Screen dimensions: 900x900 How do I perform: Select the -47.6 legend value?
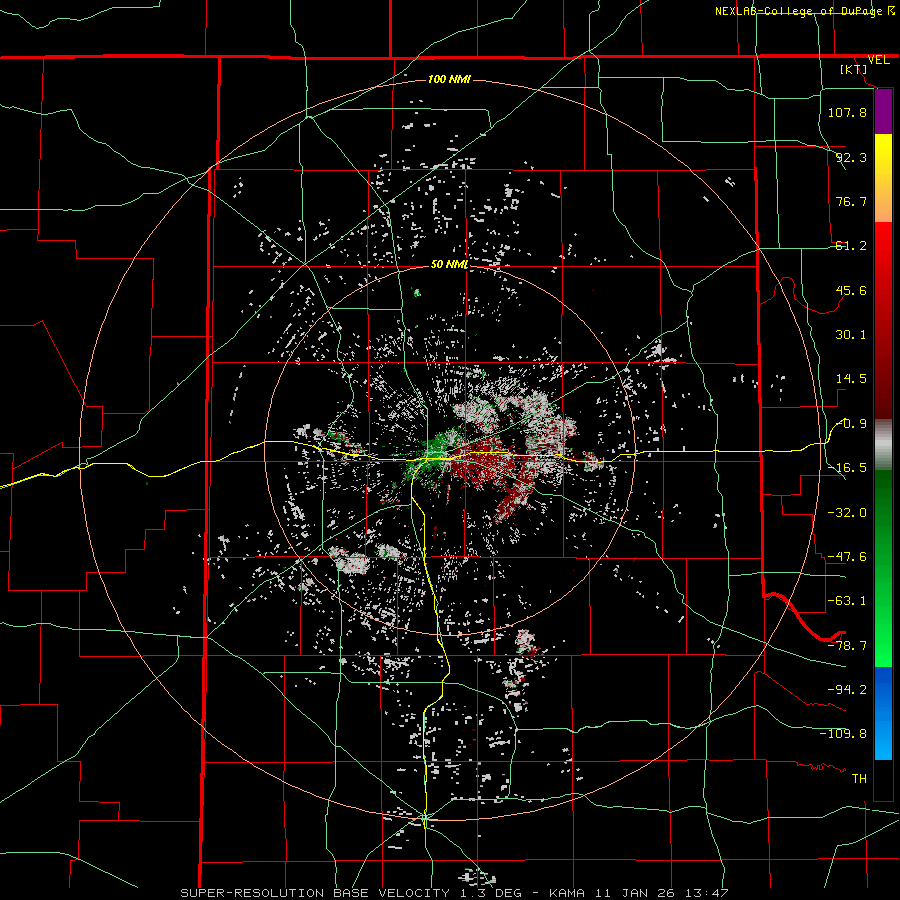click(x=847, y=557)
